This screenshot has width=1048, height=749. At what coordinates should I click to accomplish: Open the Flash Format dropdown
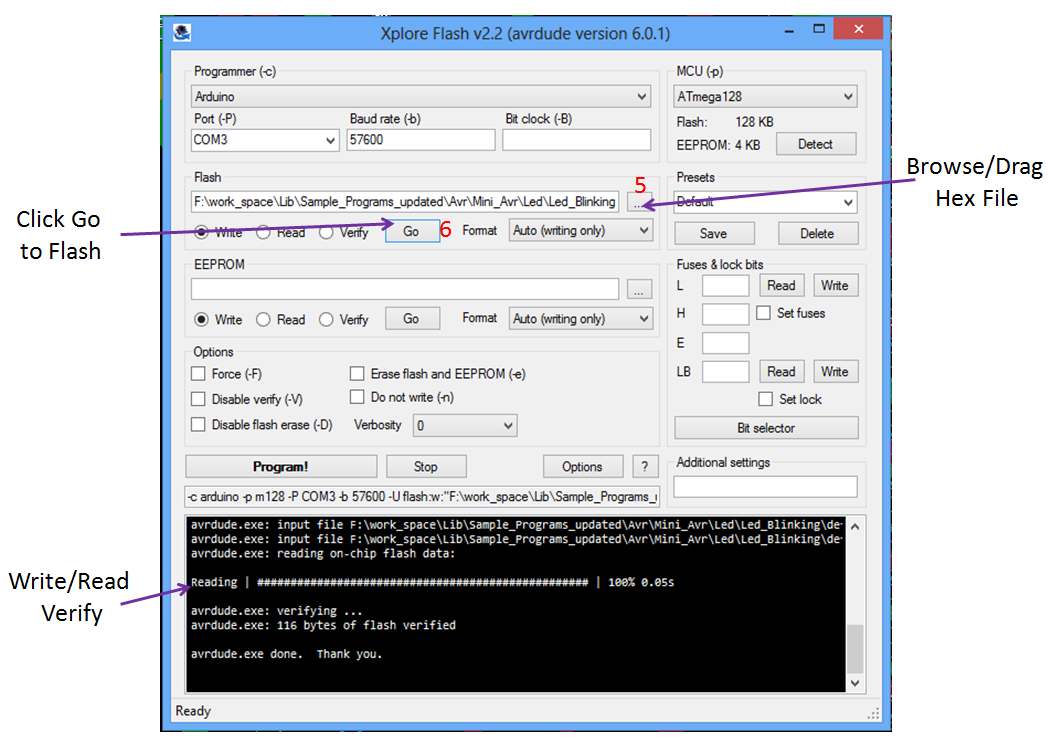[x=580, y=231]
